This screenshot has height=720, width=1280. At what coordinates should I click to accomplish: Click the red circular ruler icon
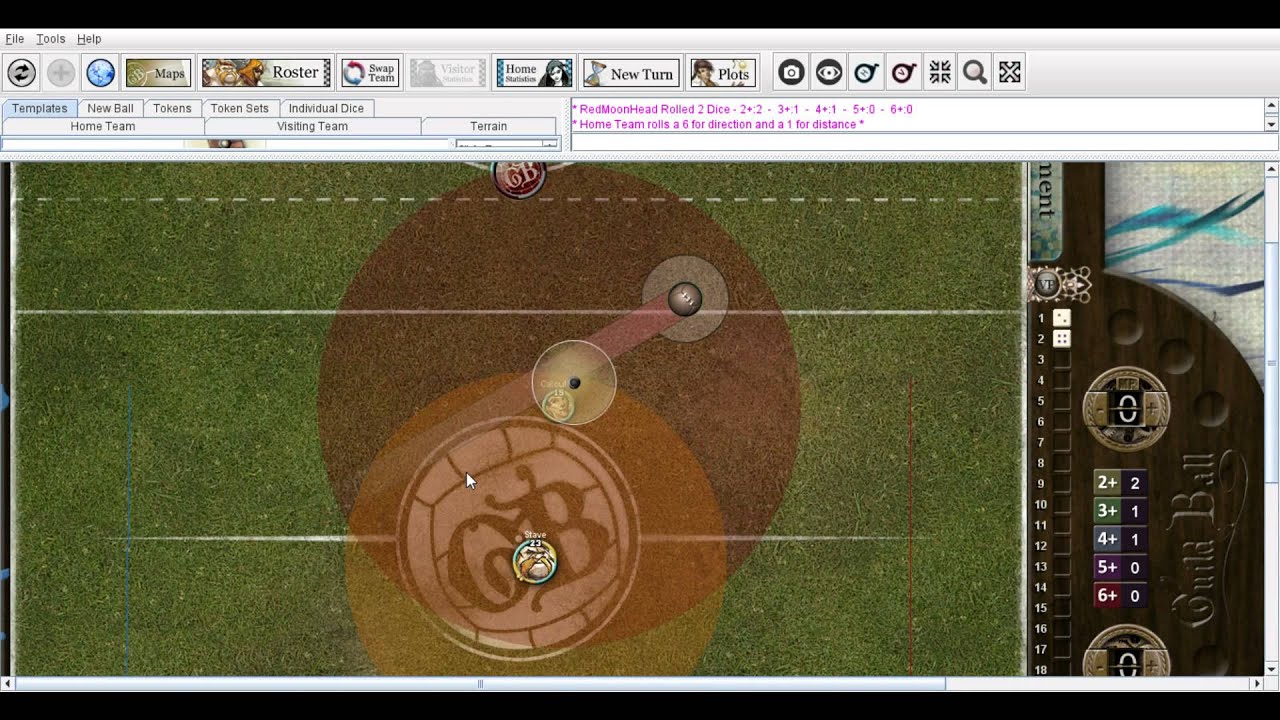click(903, 73)
